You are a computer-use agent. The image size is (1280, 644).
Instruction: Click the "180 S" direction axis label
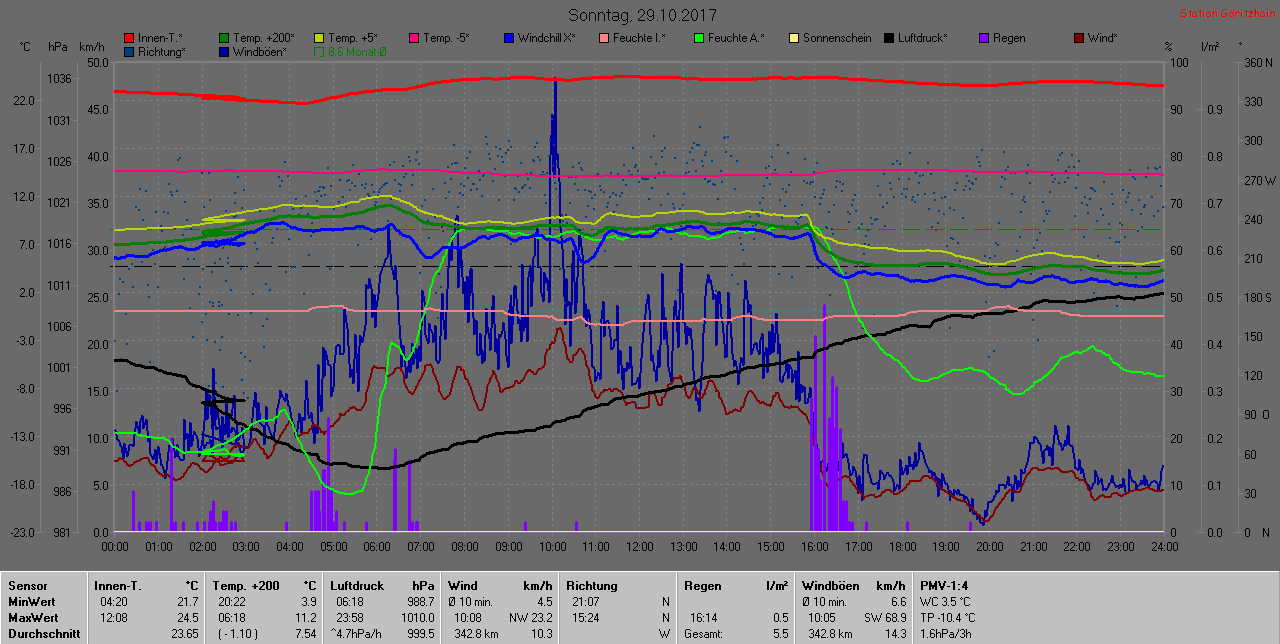(x=1257, y=297)
